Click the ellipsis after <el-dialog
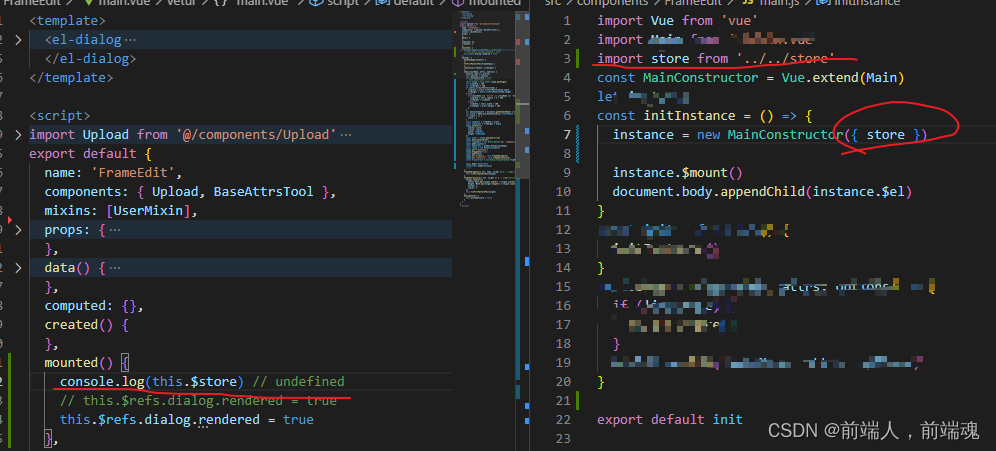The image size is (996, 451). (130, 40)
